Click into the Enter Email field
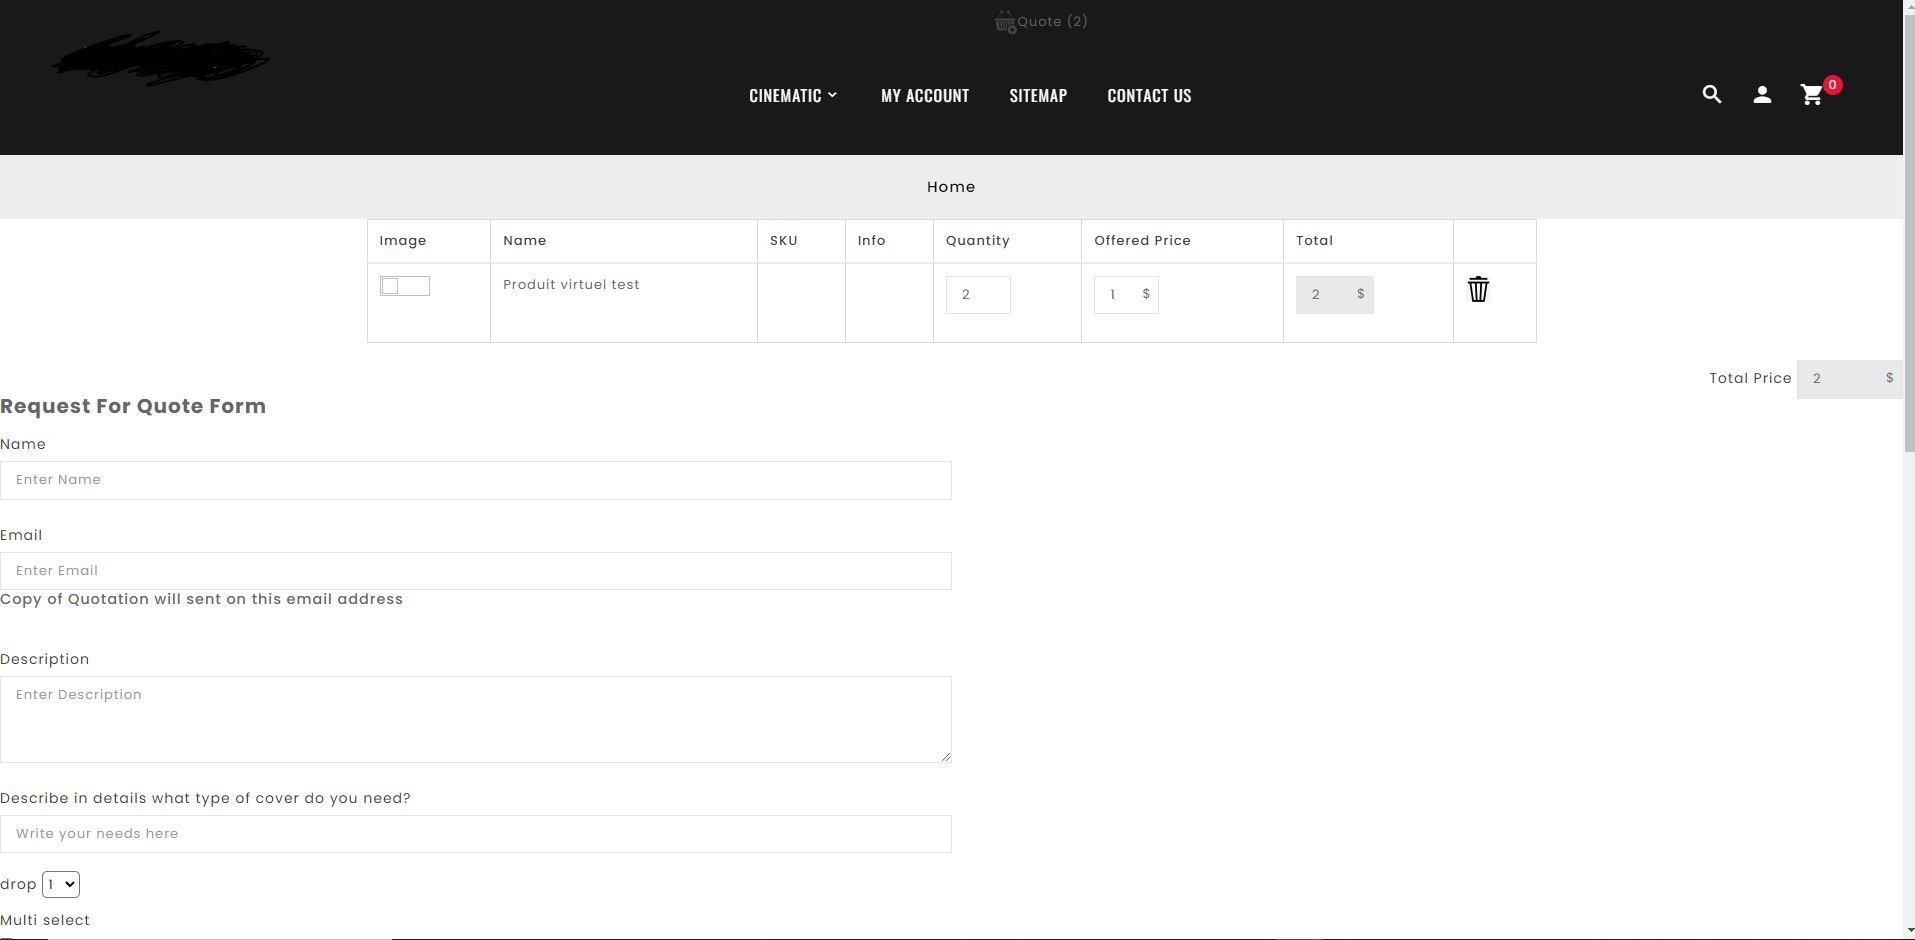The width and height of the screenshot is (1915, 940). tap(476, 571)
